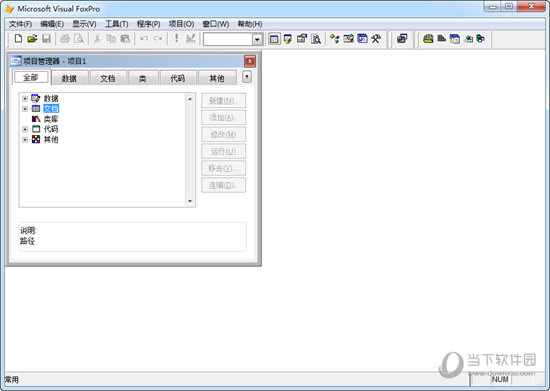Click the Undo arrow icon

click(144, 38)
